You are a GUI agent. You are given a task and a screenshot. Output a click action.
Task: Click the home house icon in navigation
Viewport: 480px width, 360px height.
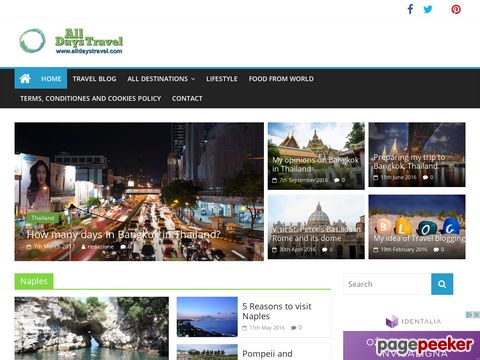coord(25,79)
